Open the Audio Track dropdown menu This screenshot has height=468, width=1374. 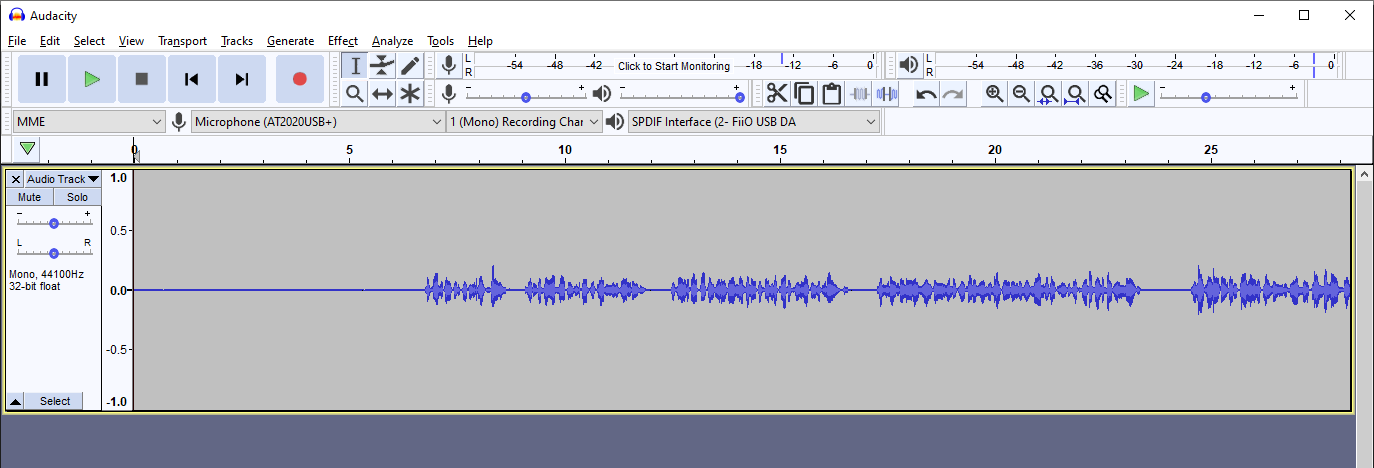[x=63, y=179]
